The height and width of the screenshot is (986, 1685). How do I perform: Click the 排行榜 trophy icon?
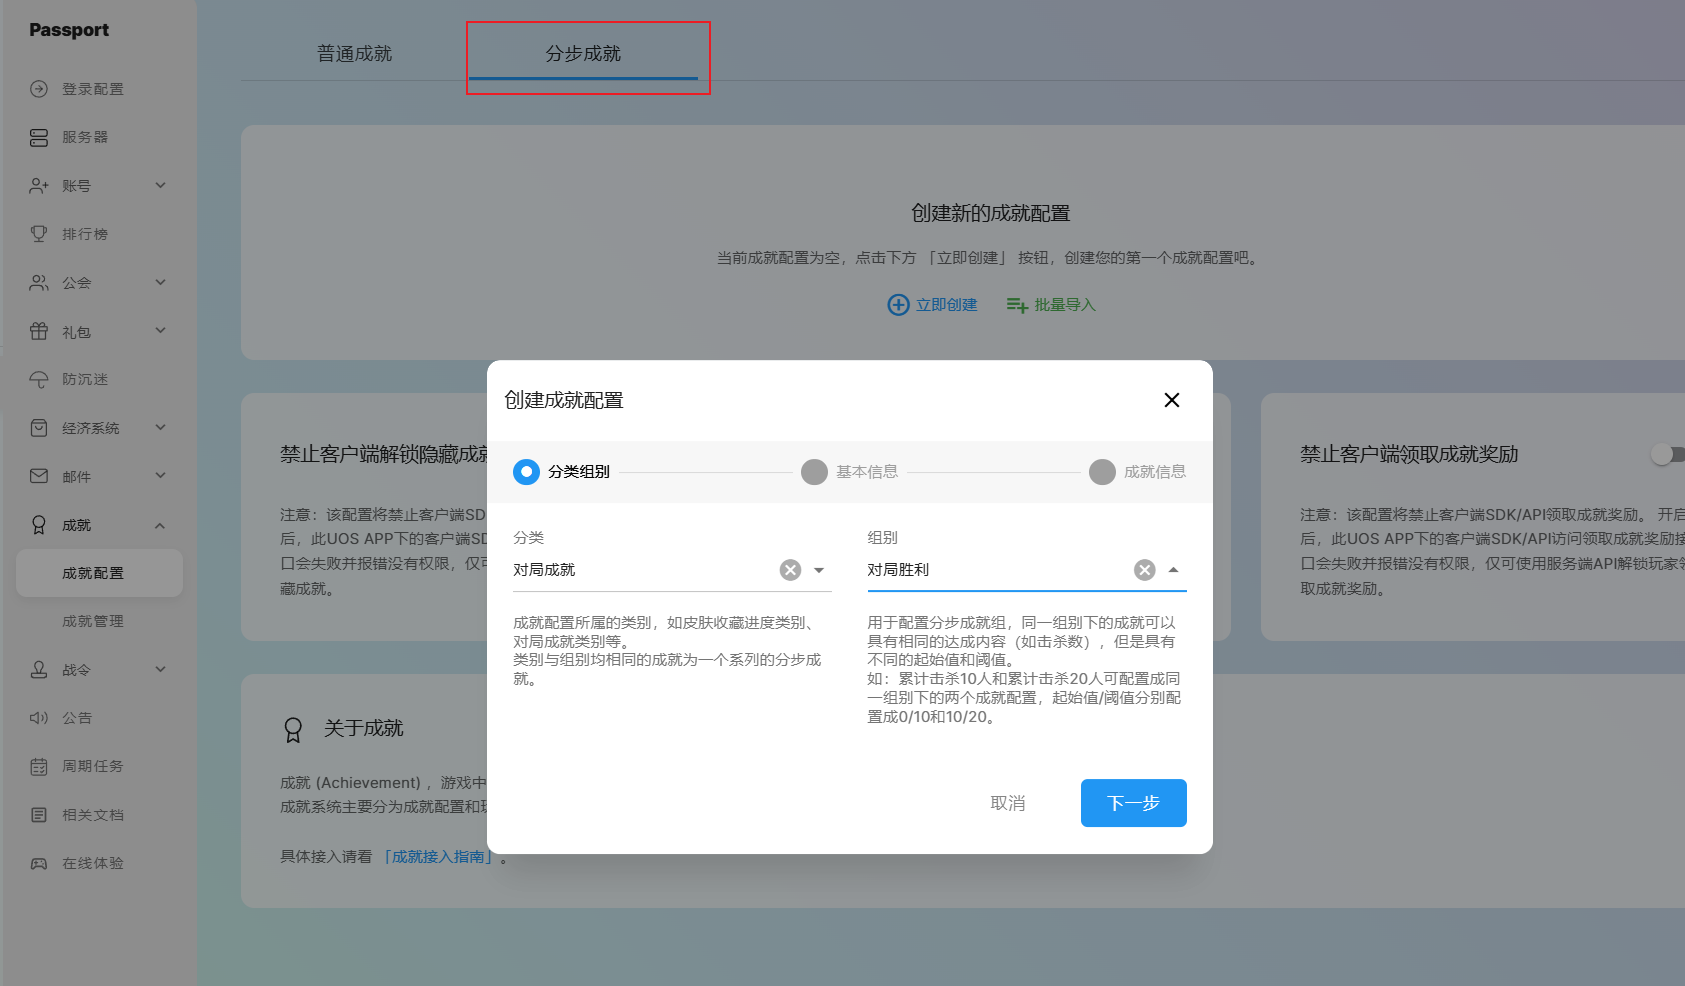pyautogui.click(x=39, y=234)
